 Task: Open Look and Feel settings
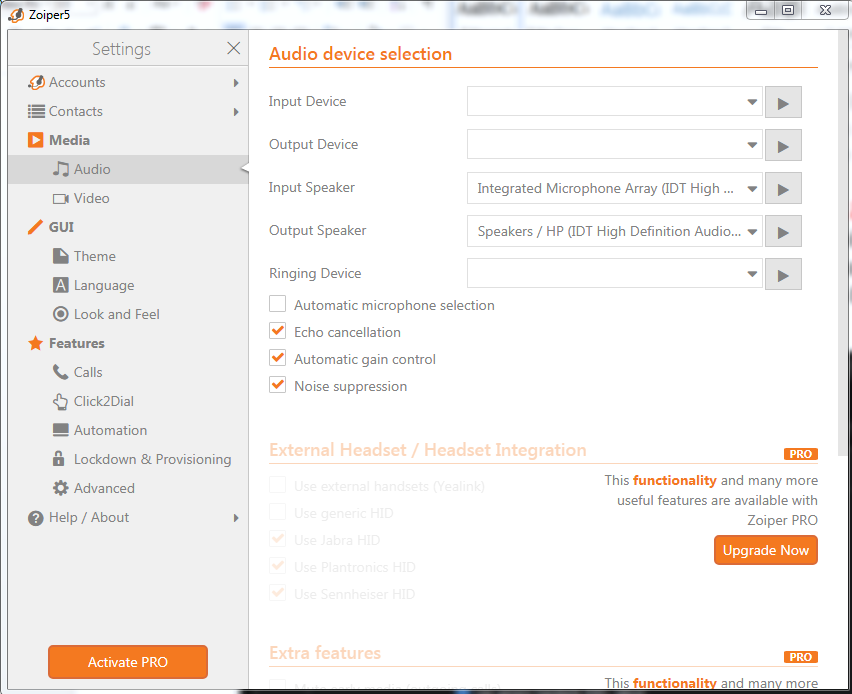[x=128, y=314]
